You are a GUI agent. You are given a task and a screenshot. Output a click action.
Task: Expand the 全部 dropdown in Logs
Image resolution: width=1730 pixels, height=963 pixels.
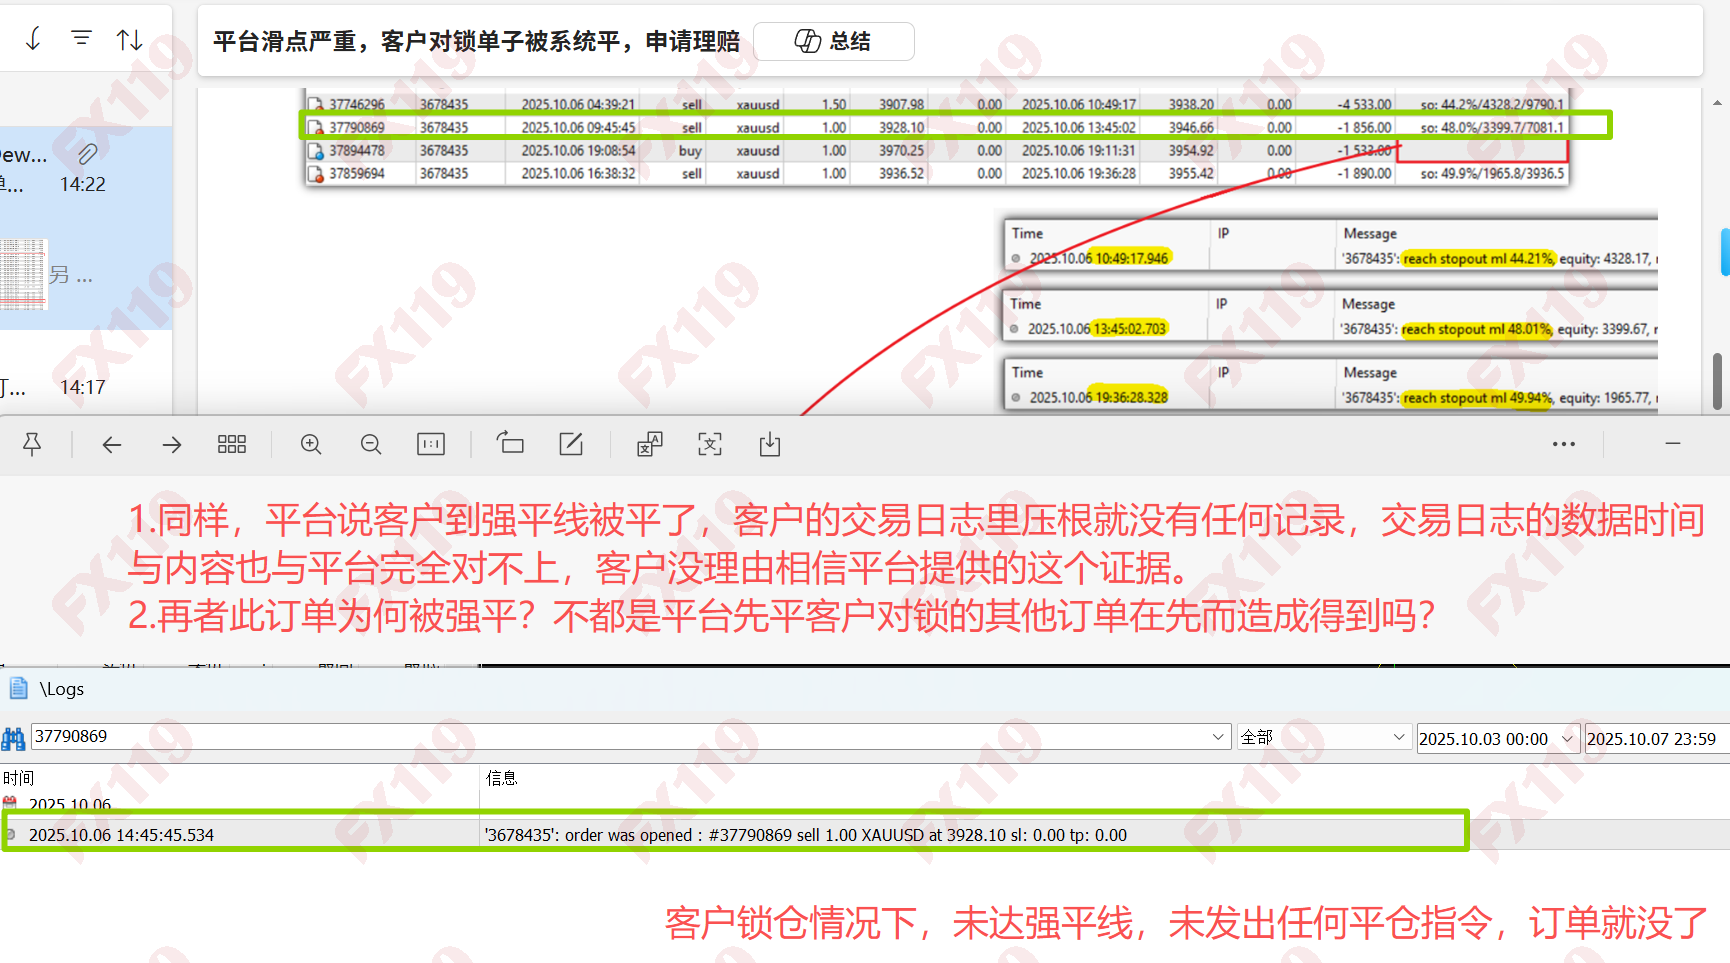(1399, 737)
